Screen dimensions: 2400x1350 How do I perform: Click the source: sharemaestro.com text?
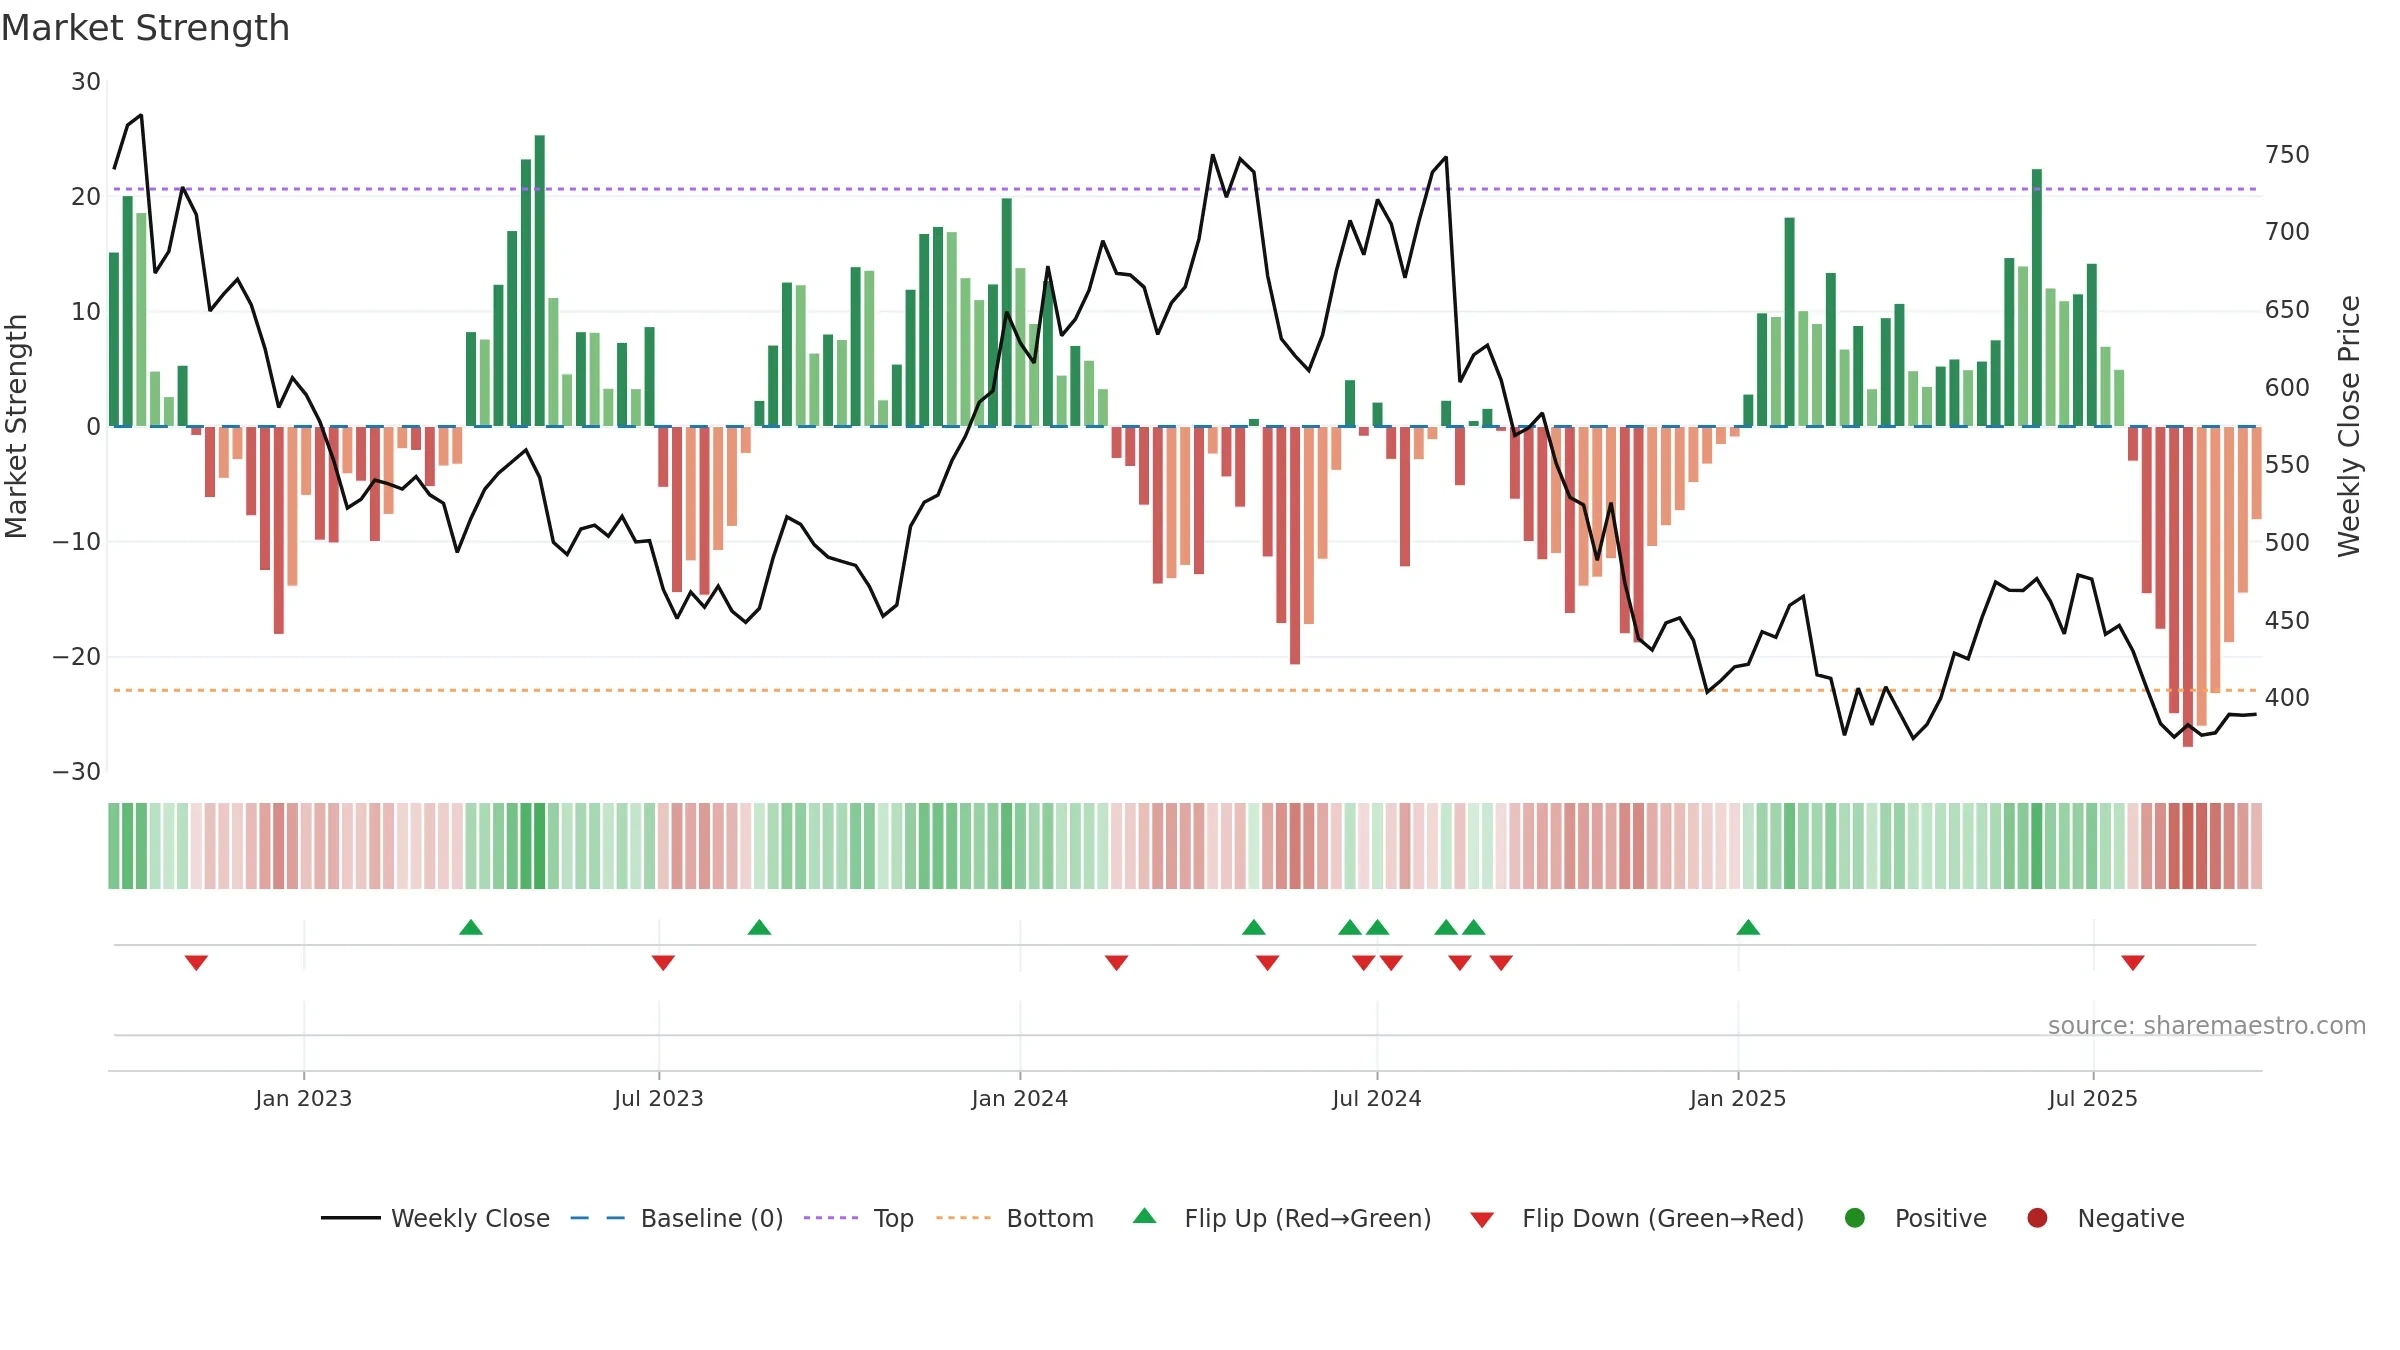(x=2207, y=1025)
